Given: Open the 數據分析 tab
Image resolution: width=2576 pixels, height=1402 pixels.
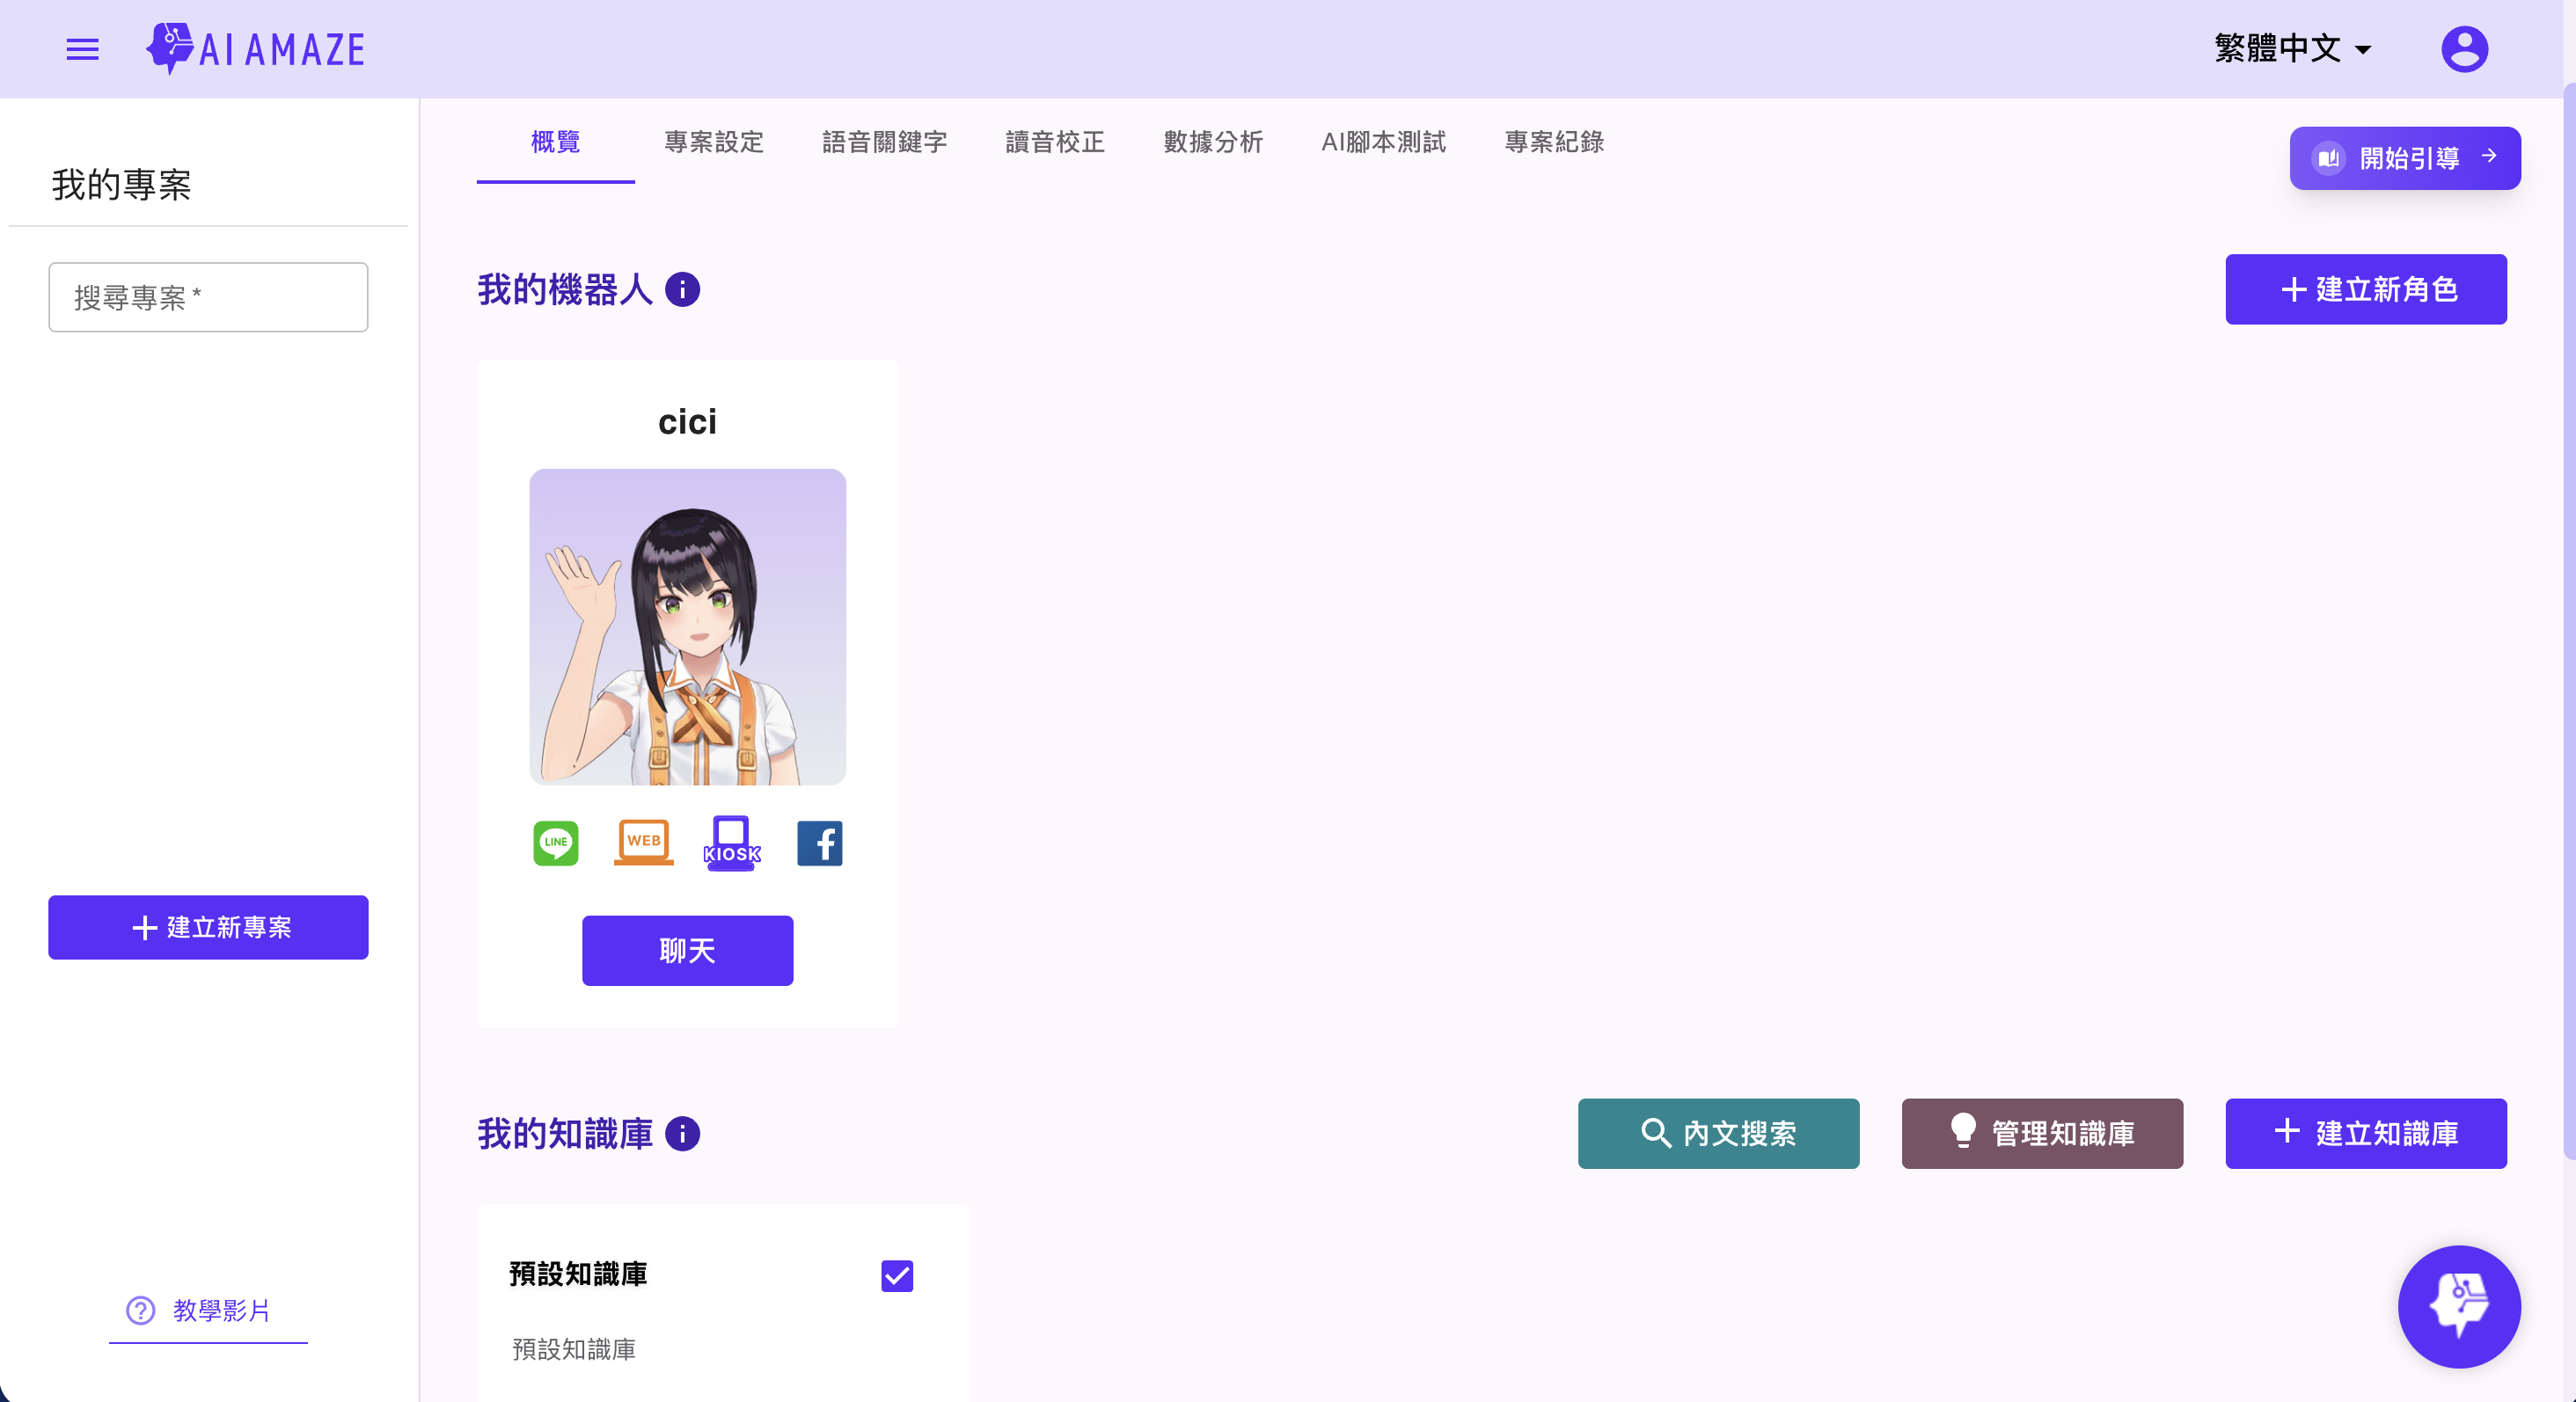Looking at the screenshot, I should point(1213,142).
